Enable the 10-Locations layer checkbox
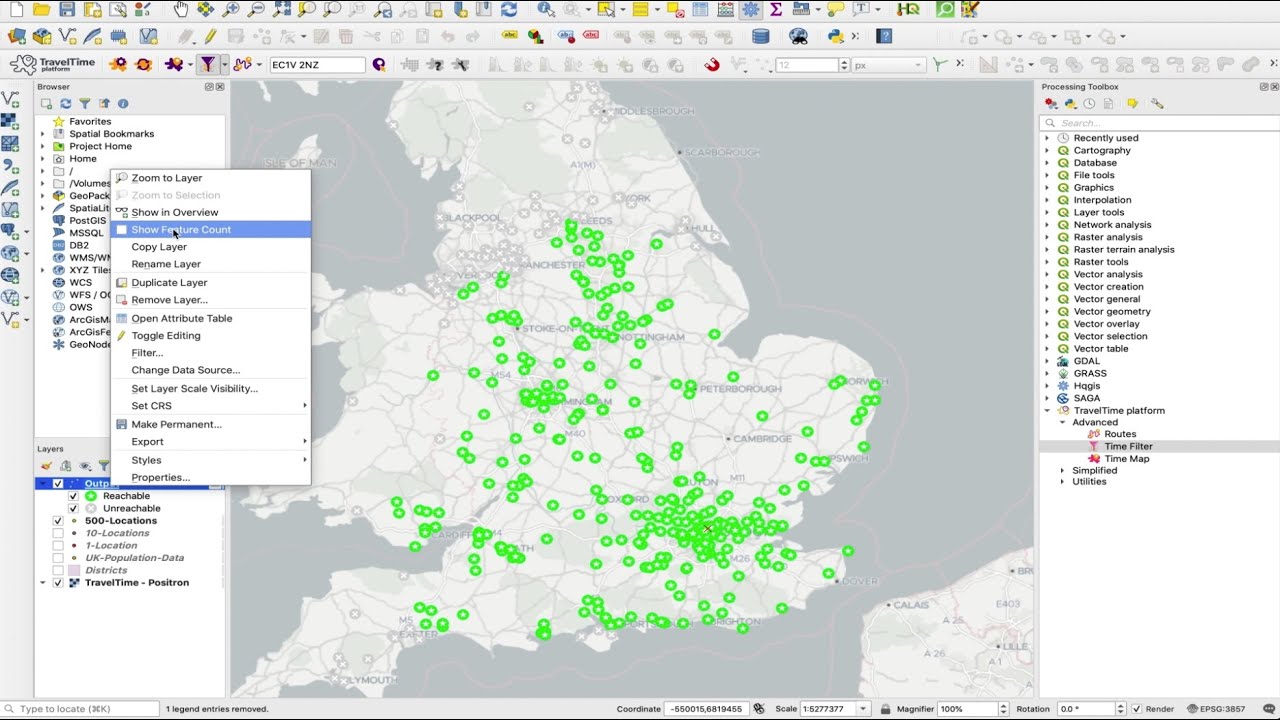Viewport: 1280px width, 720px height. (x=58, y=533)
